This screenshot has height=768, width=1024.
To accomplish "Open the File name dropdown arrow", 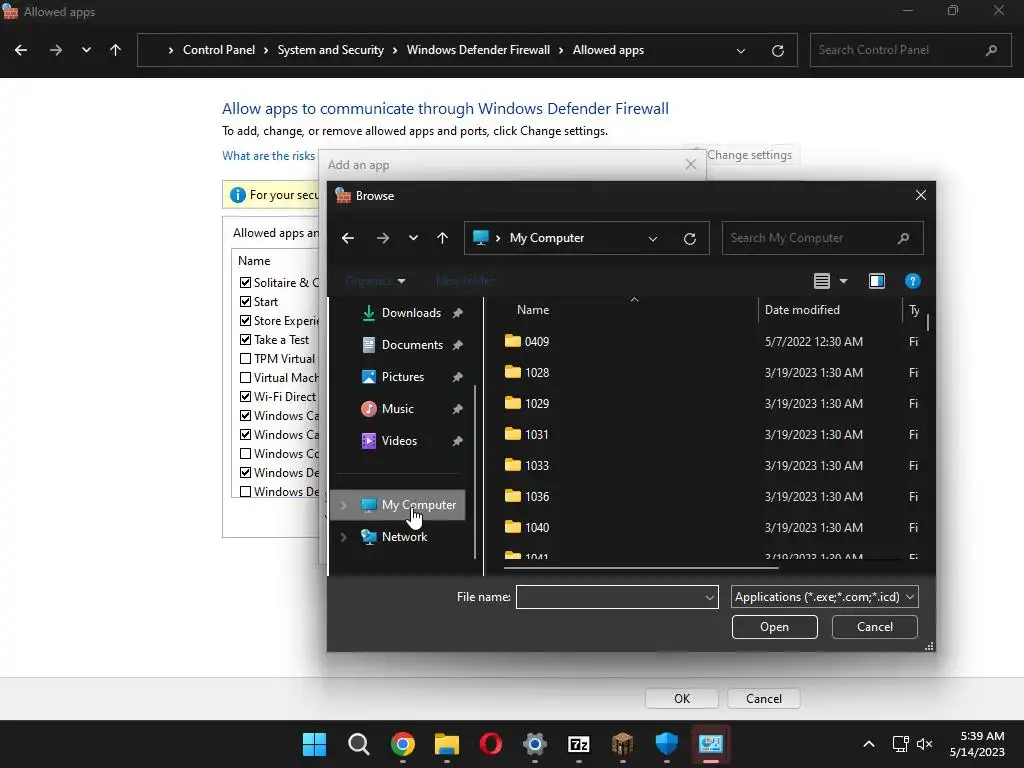I will (709, 597).
